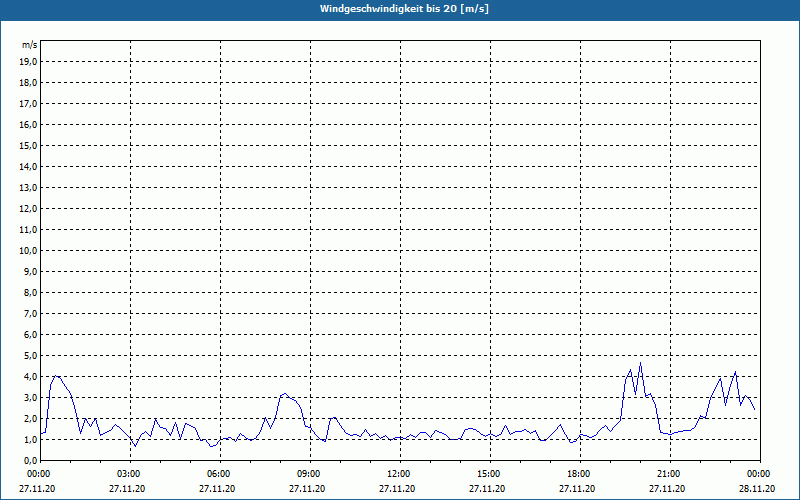800x500 pixels.
Task: Select the 5,0 y-axis label
Action: (30, 355)
